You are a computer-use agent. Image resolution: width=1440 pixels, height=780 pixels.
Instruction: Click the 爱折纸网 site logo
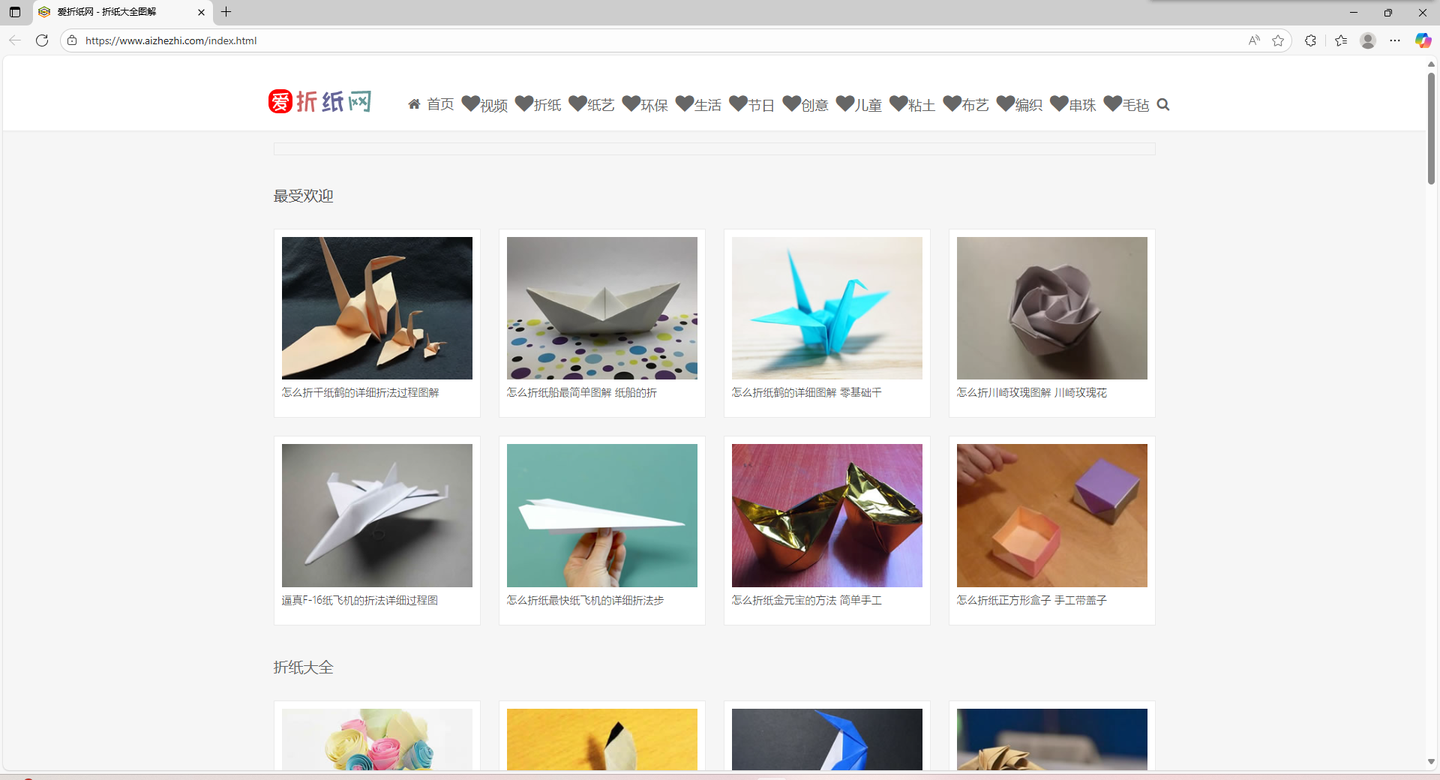point(320,102)
